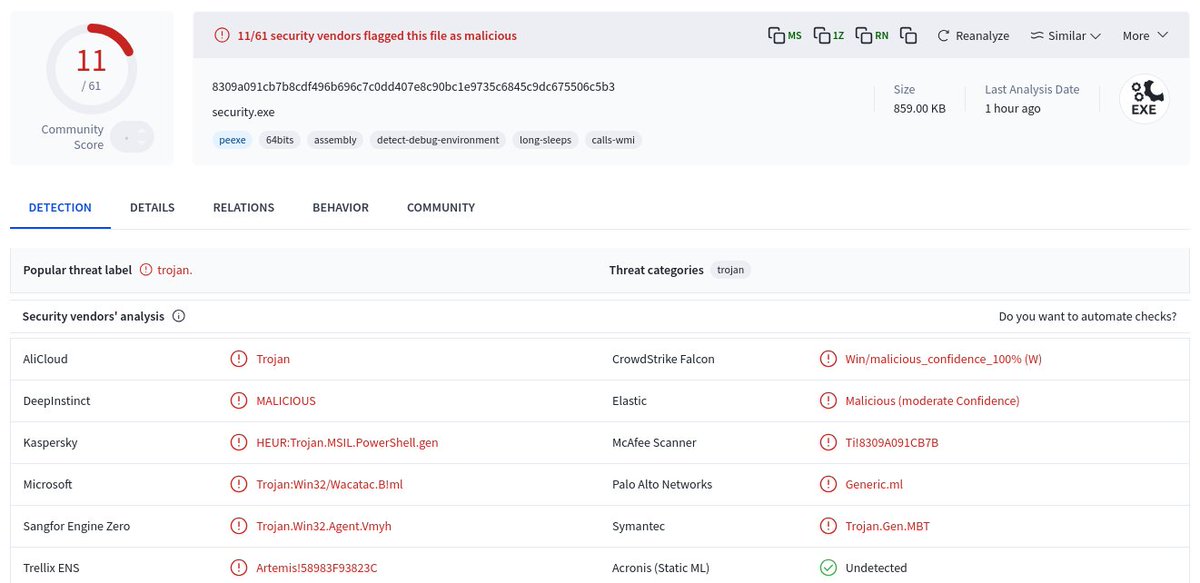The width and height of the screenshot is (1200, 583).
Task: Click the warning icon beside the flagged-malicious banner
Action: pos(222,35)
